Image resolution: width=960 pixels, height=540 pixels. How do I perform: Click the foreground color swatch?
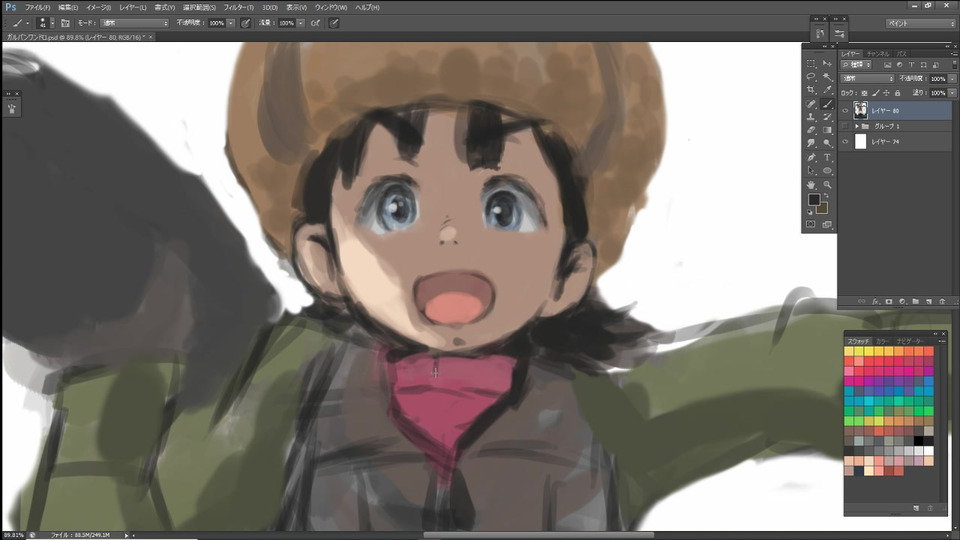pyautogui.click(x=814, y=200)
